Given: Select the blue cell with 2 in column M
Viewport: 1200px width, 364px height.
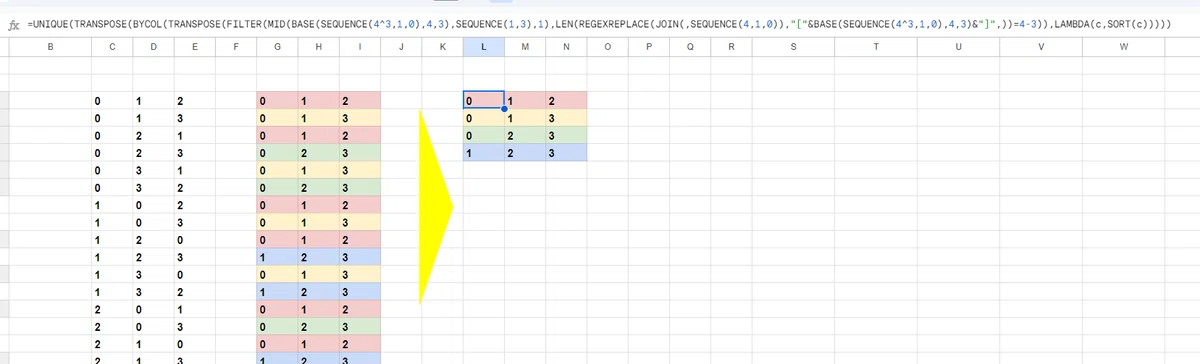Looking at the screenshot, I should pos(524,153).
